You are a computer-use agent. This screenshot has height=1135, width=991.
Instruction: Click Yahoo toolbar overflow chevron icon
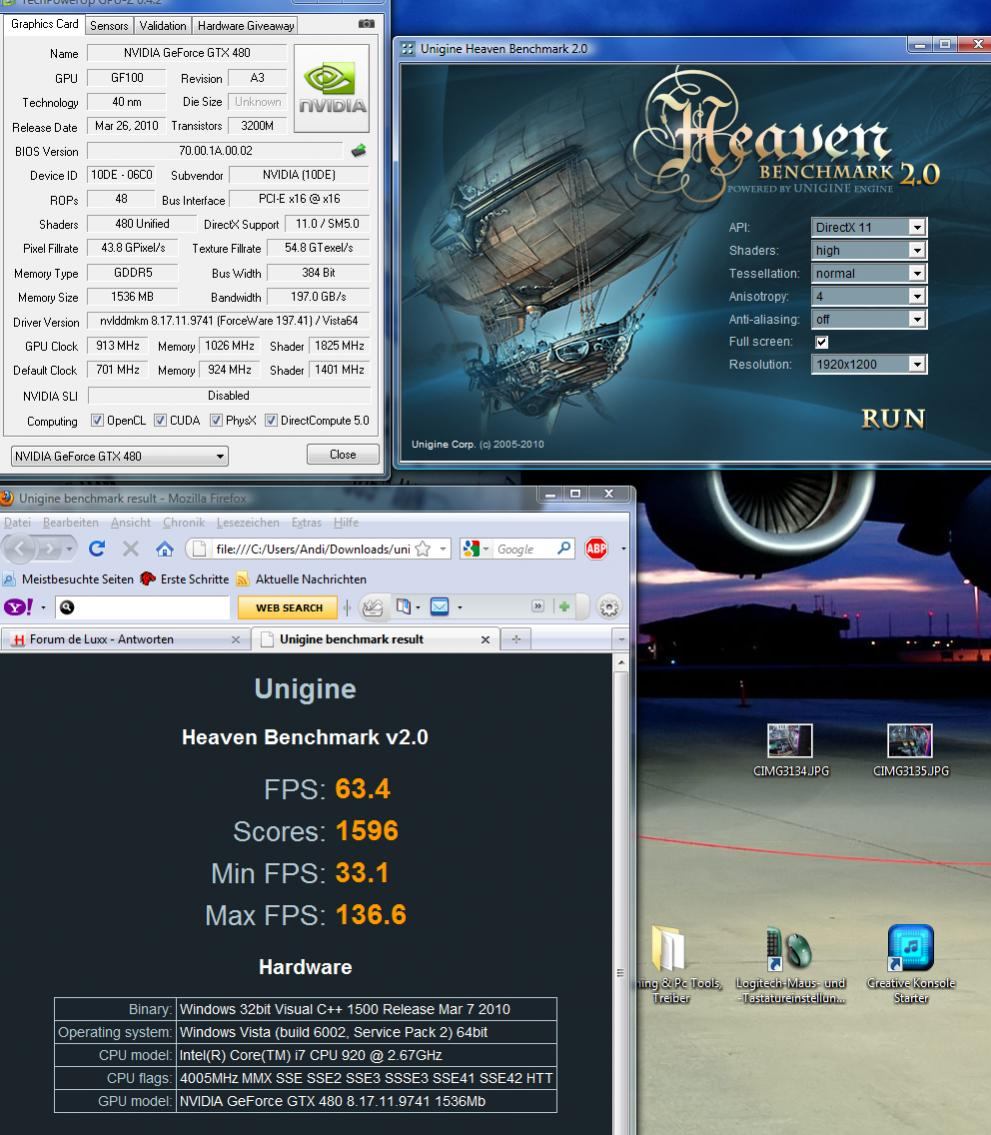click(x=537, y=607)
